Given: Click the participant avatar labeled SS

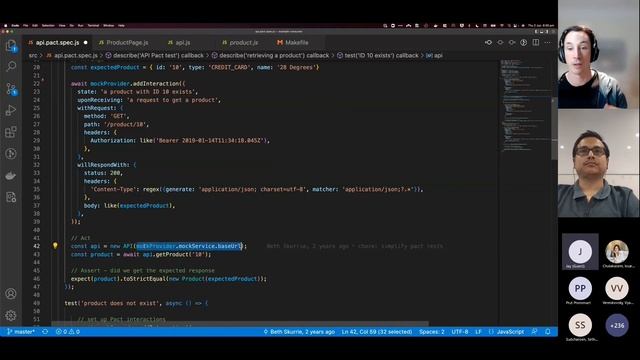Looking at the screenshot, I should pos(580,325).
